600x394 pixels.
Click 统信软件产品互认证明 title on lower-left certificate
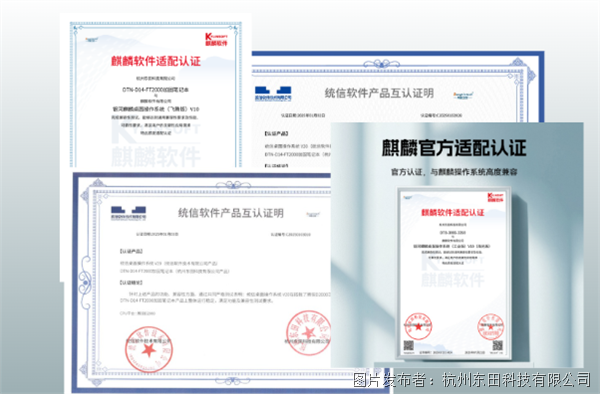click(x=231, y=213)
